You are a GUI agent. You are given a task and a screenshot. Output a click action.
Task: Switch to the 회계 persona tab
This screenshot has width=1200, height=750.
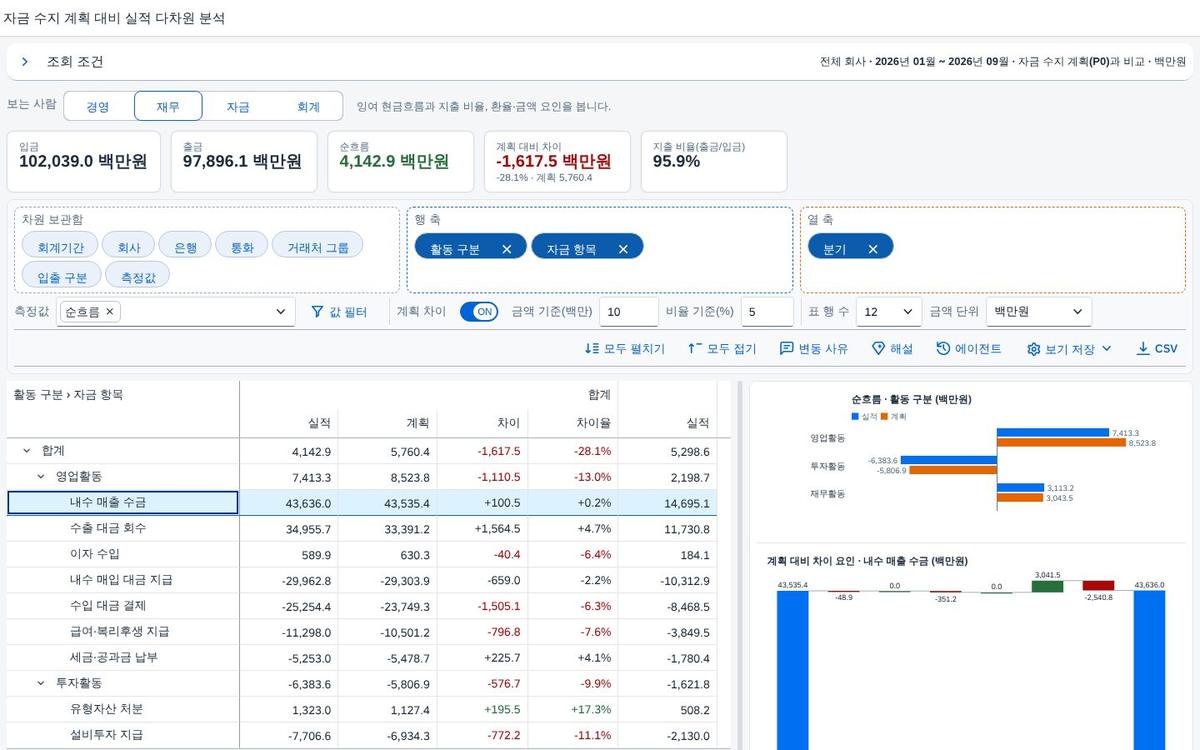[x=308, y=106]
